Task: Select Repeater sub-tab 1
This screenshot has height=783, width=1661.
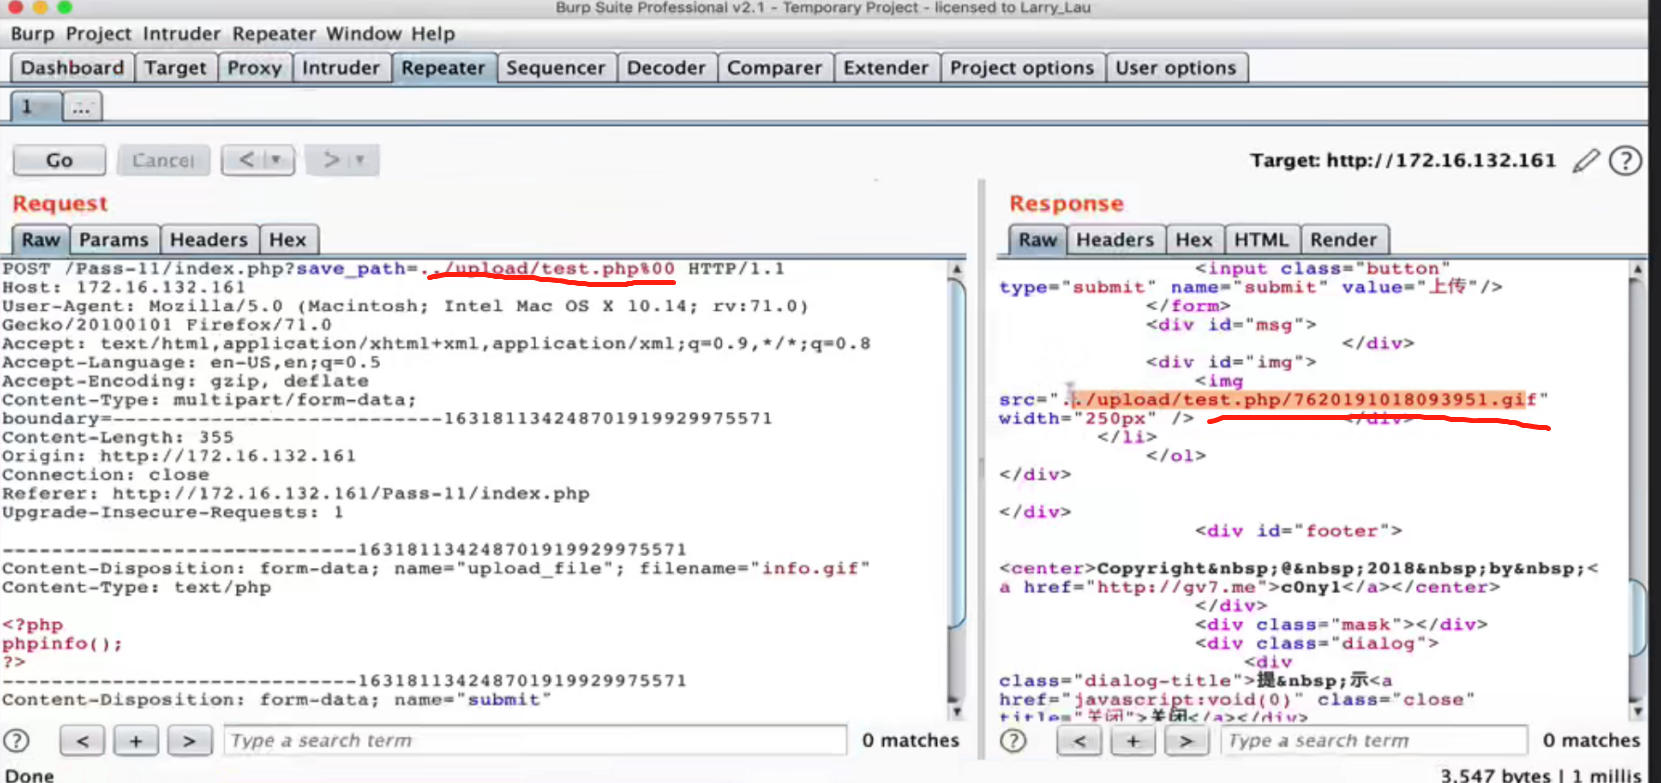Action: [35, 106]
